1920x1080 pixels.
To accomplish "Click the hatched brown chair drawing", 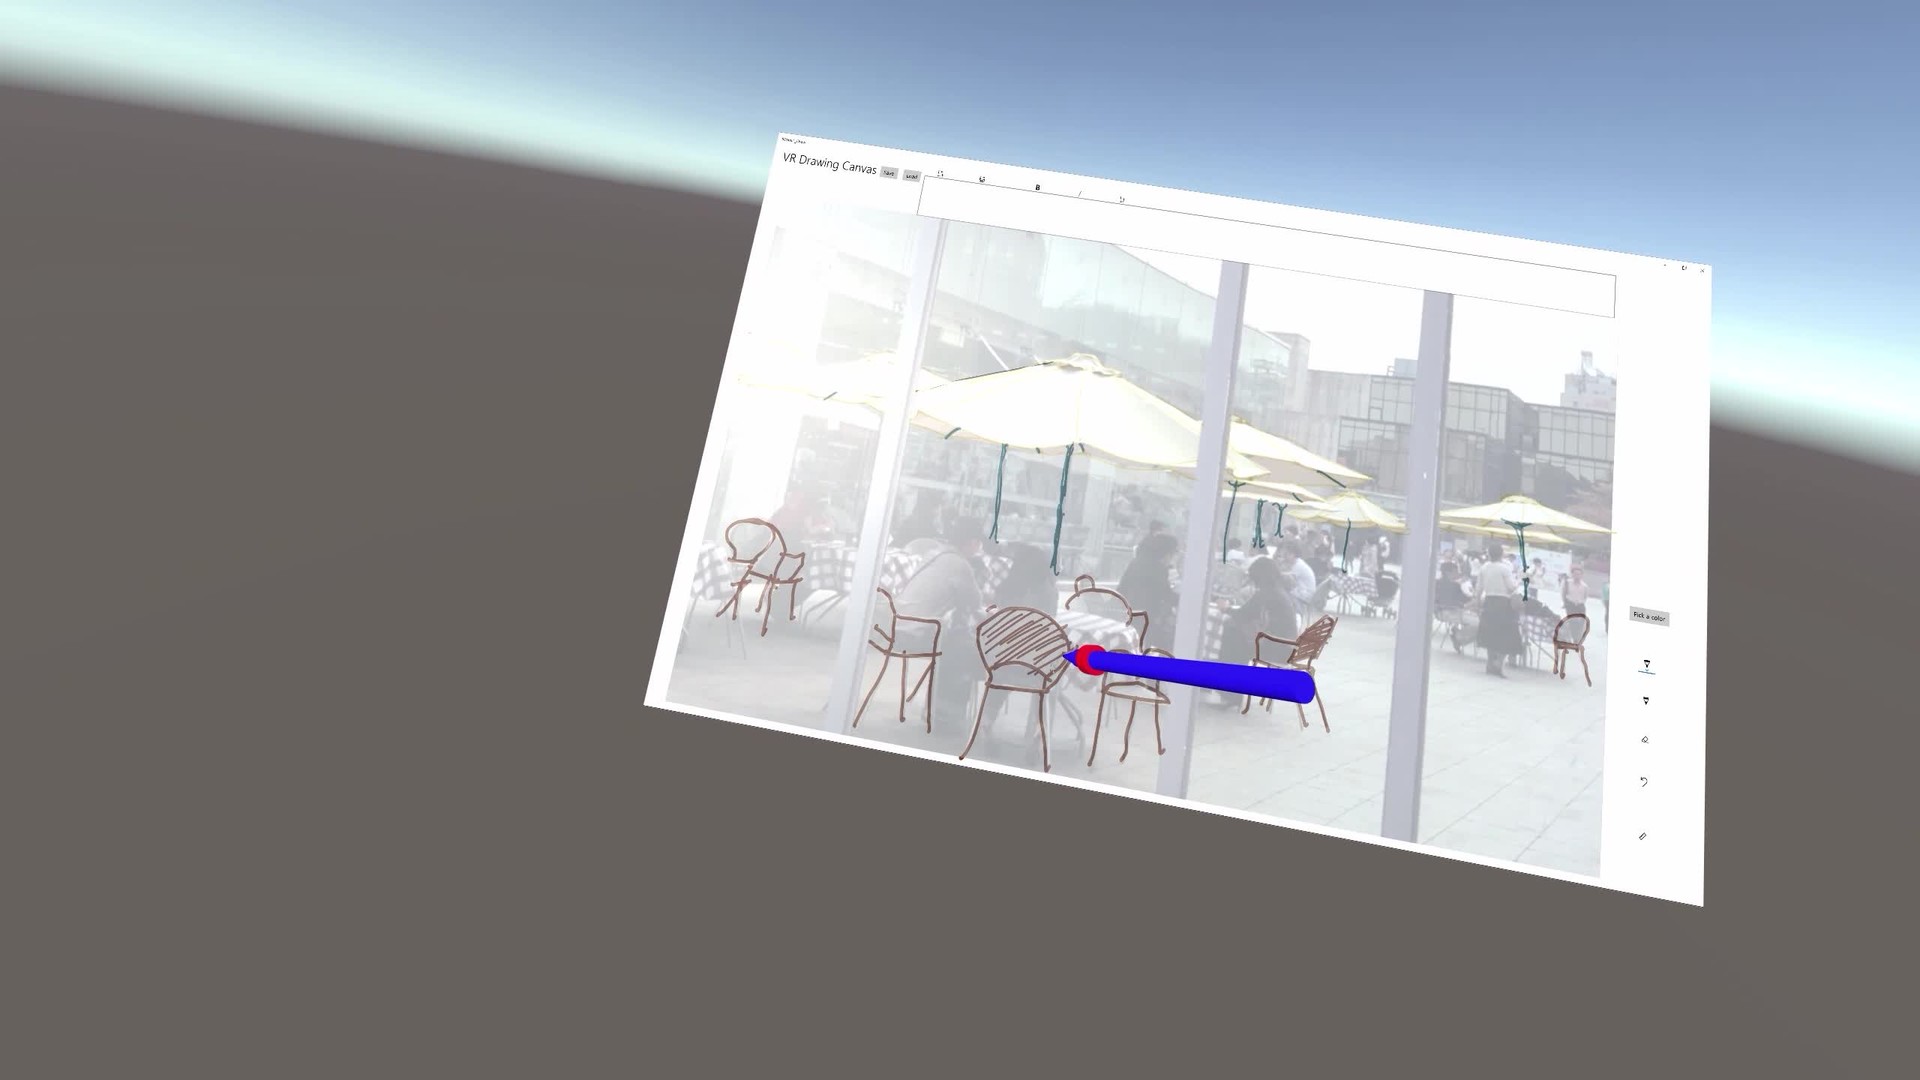I will pos(1022,640).
